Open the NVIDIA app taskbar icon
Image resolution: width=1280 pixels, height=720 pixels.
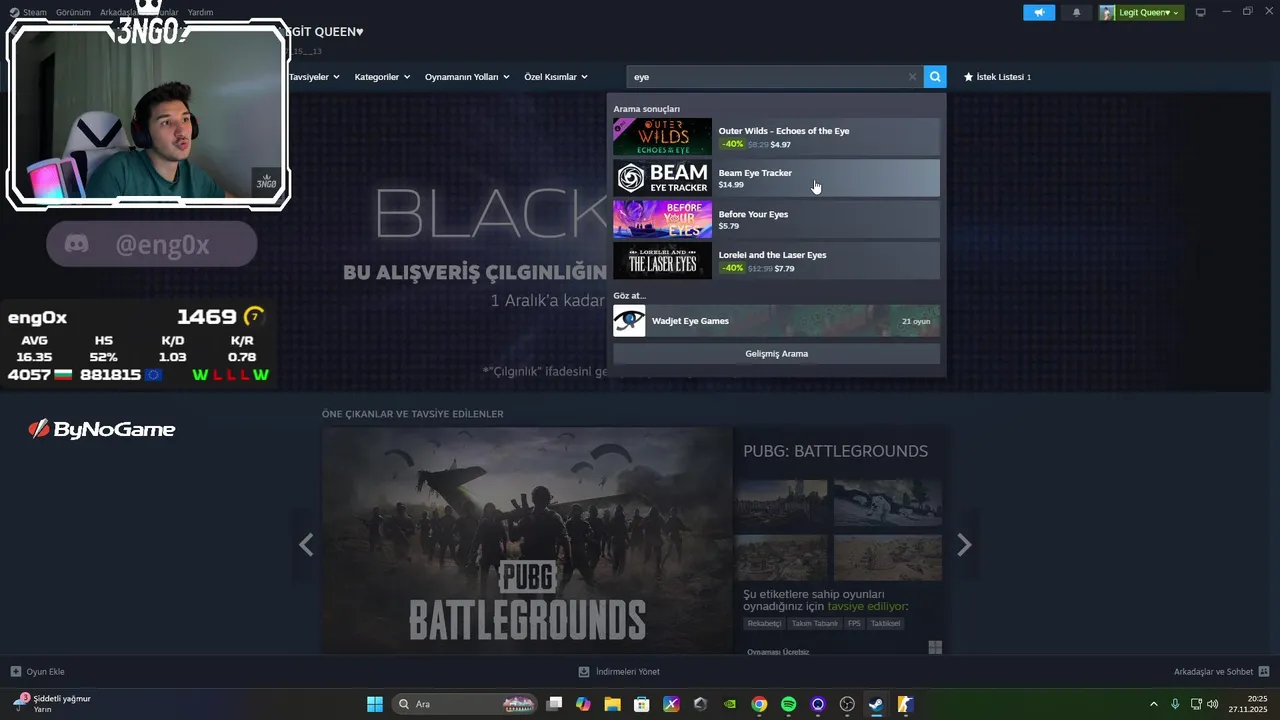pos(730,704)
